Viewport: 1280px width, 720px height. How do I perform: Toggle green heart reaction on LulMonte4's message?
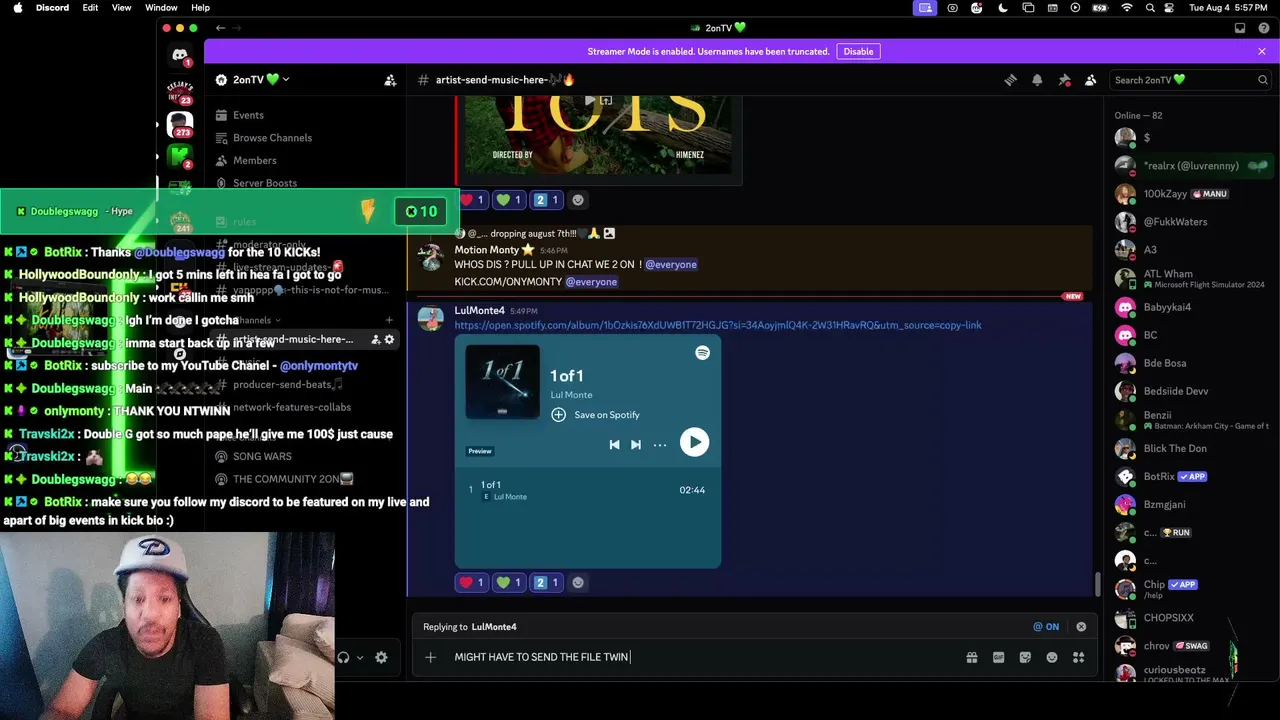pos(509,582)
